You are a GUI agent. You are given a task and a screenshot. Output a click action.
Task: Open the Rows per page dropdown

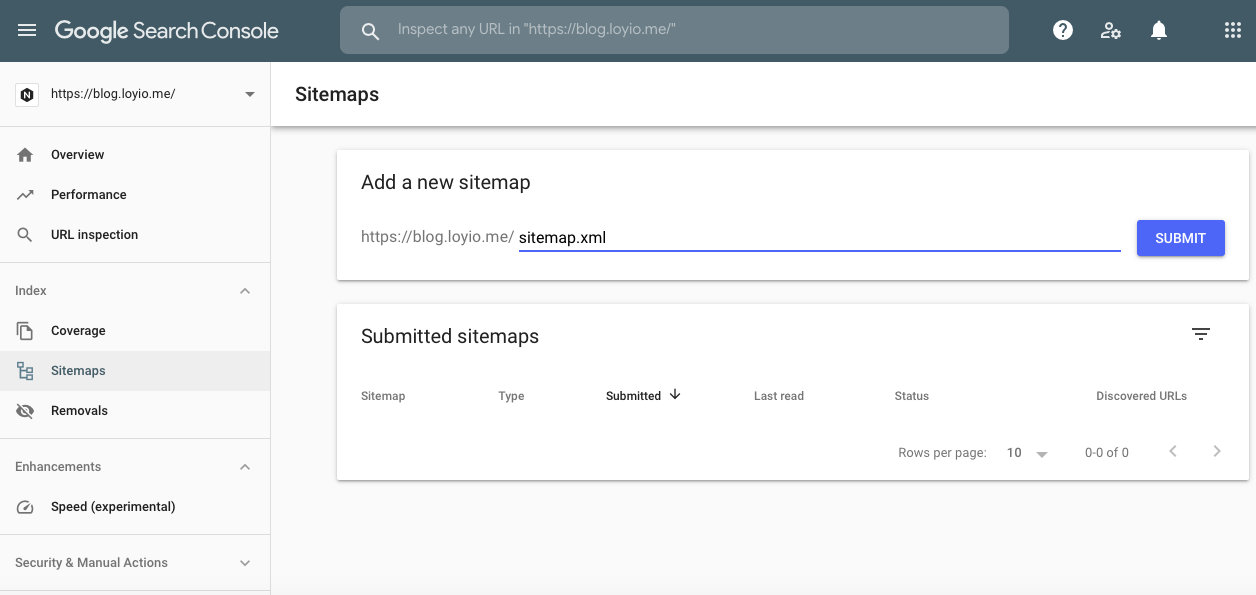(x=1027, y=453)
